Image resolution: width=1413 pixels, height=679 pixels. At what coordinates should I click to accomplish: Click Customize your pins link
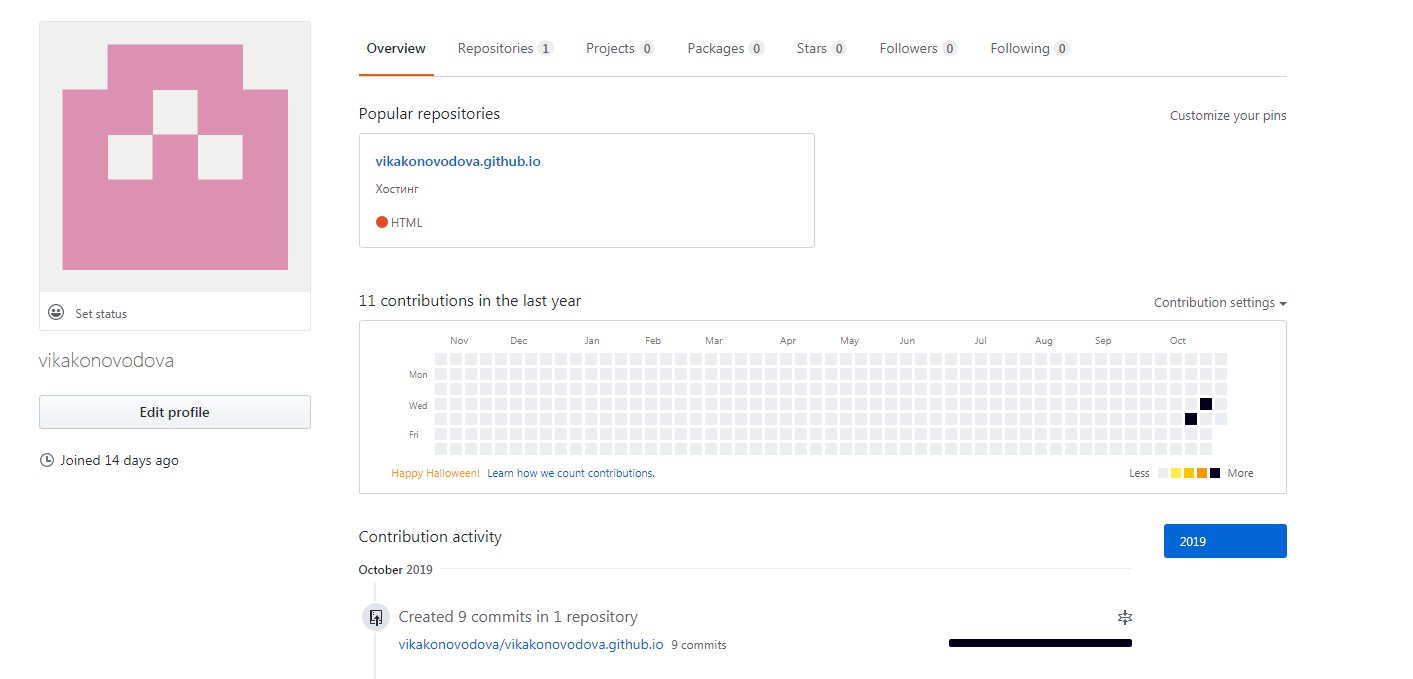coord(1228,116)
